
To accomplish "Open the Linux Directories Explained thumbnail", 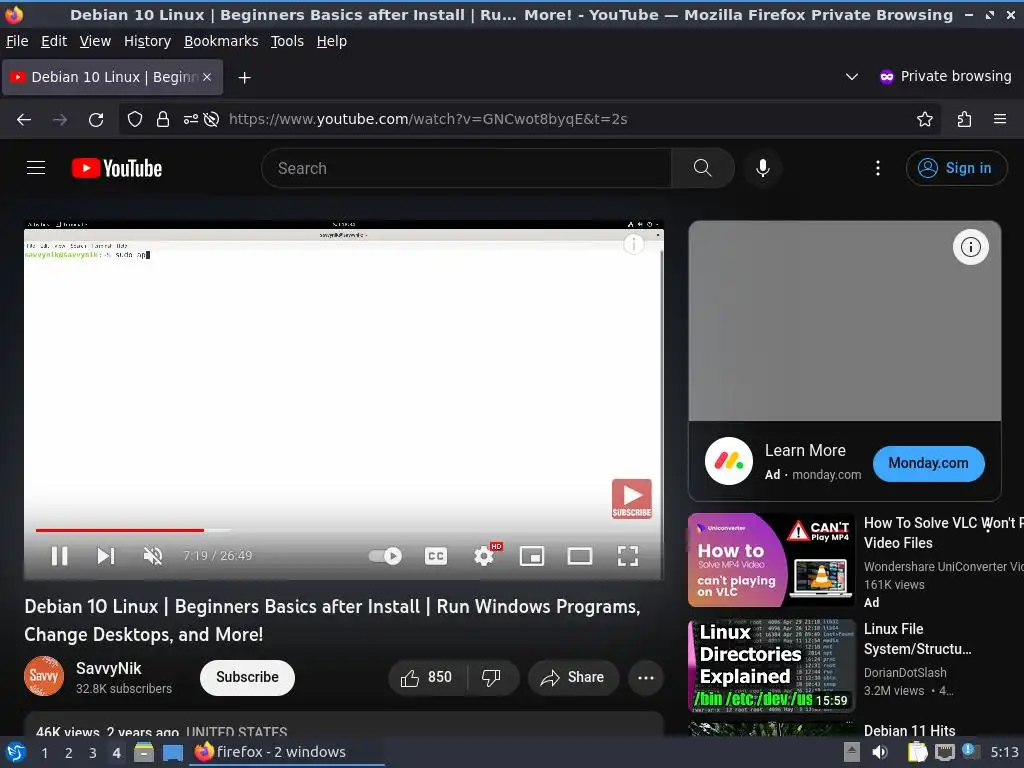I will (771, 665).
